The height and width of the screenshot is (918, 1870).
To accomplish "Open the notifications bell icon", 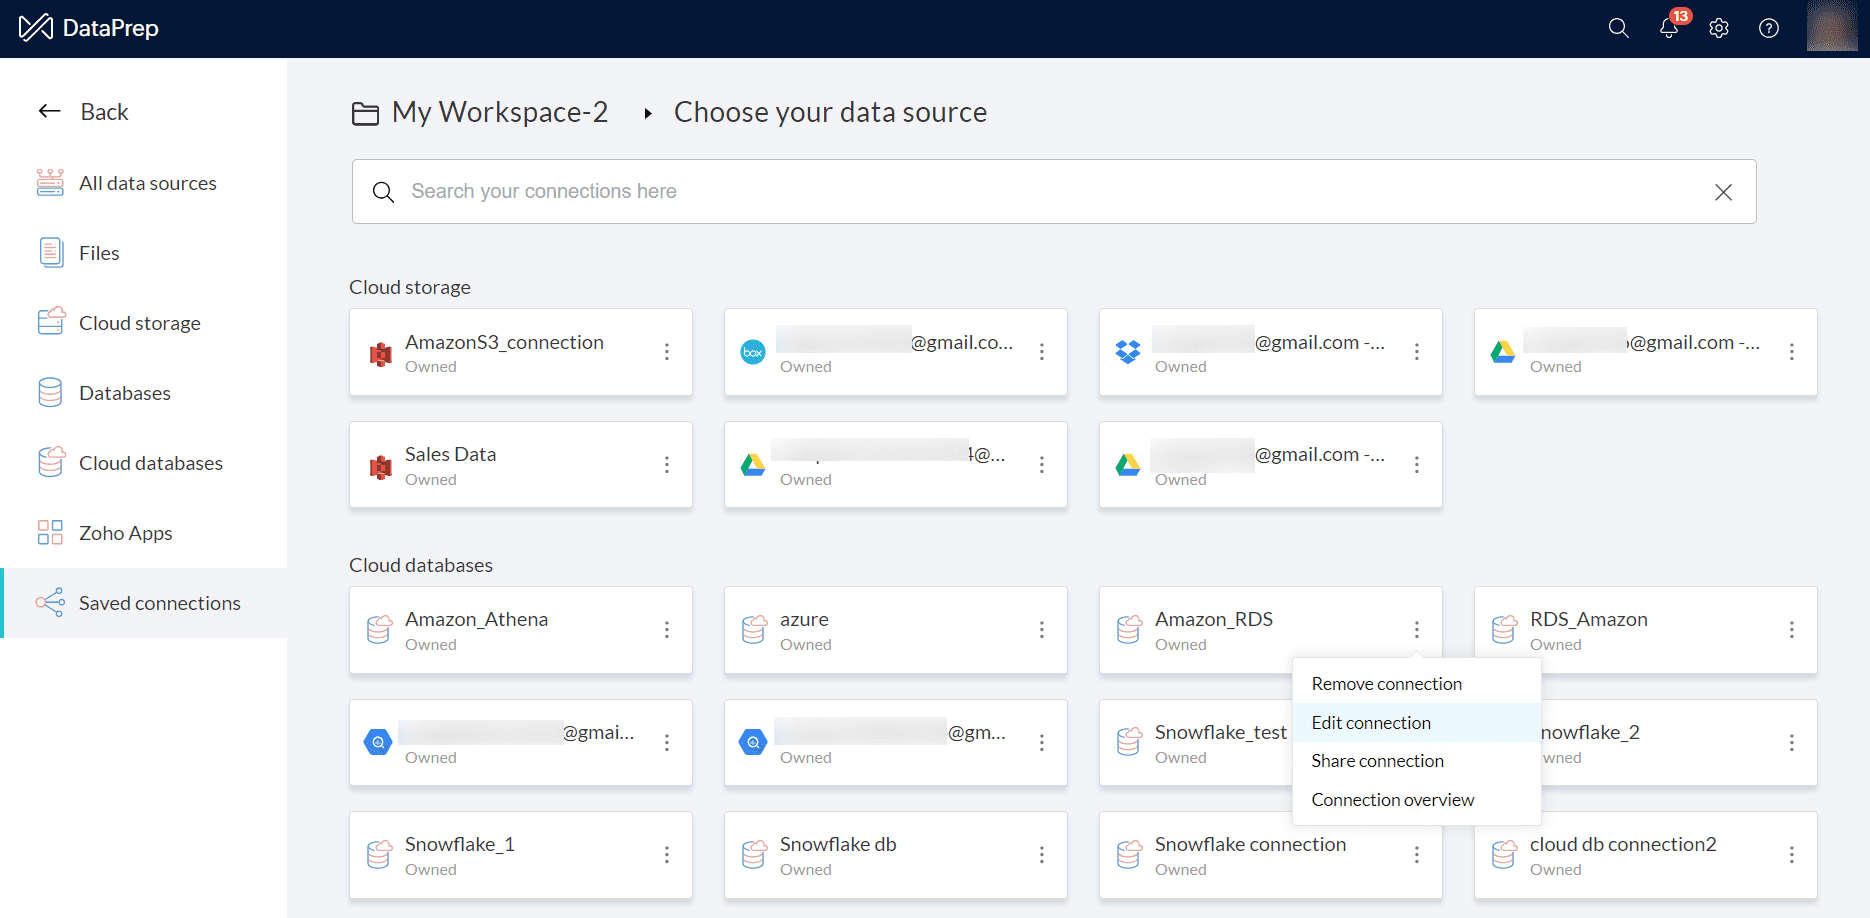I will [x=1668, y=28].
